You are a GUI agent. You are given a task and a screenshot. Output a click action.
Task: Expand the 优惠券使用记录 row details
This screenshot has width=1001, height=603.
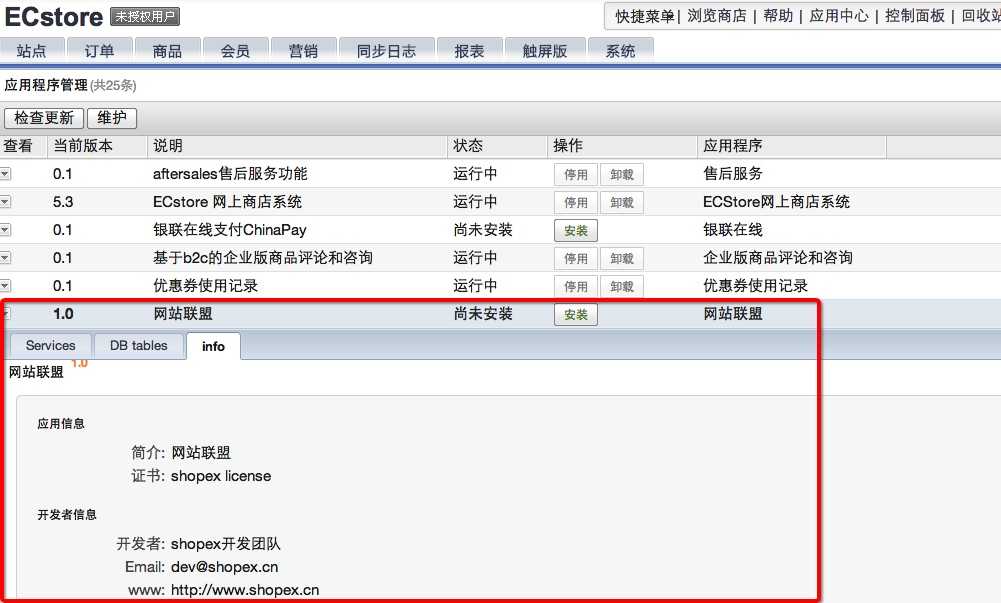(5, 286)
